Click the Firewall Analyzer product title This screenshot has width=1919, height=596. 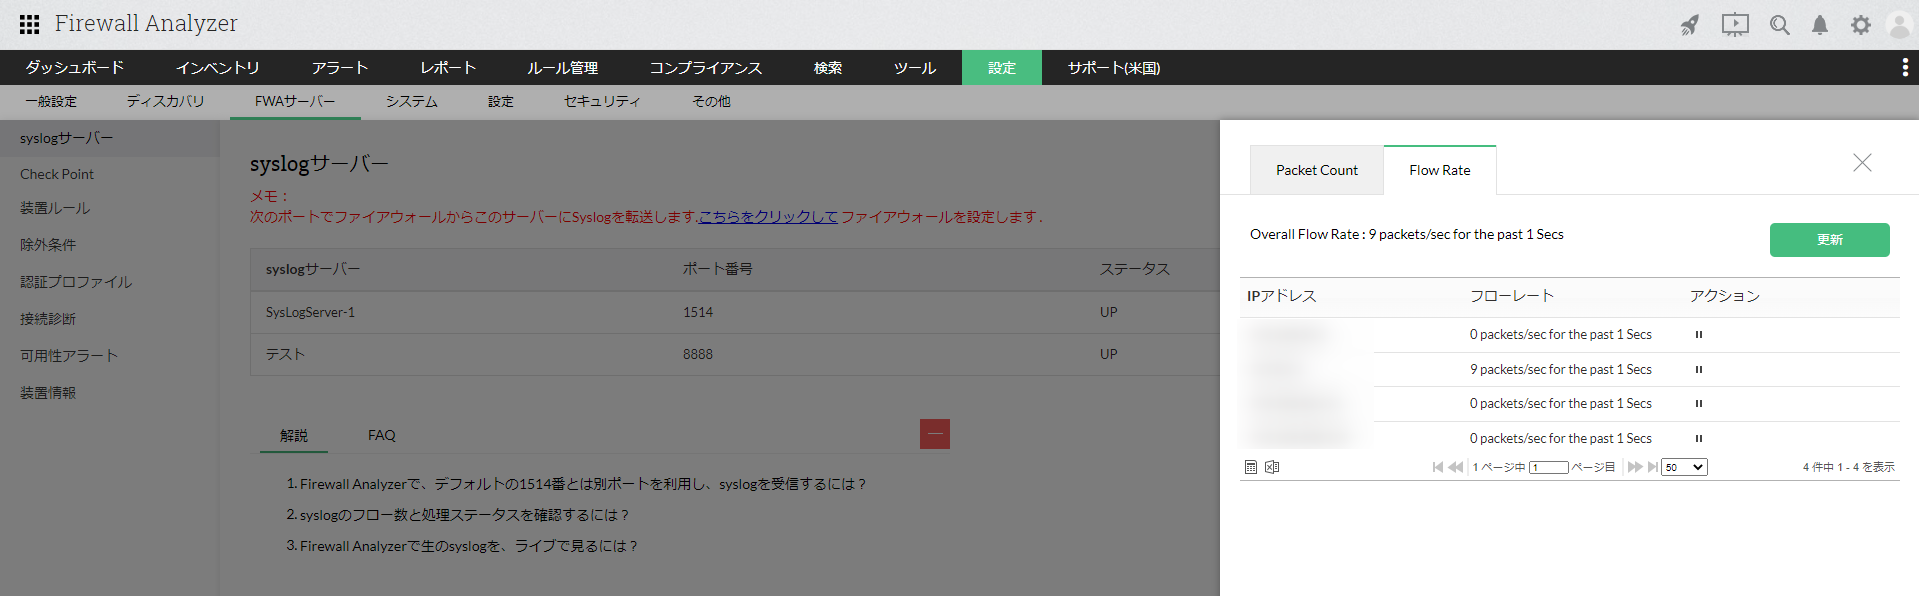click(x=146, y=23)
